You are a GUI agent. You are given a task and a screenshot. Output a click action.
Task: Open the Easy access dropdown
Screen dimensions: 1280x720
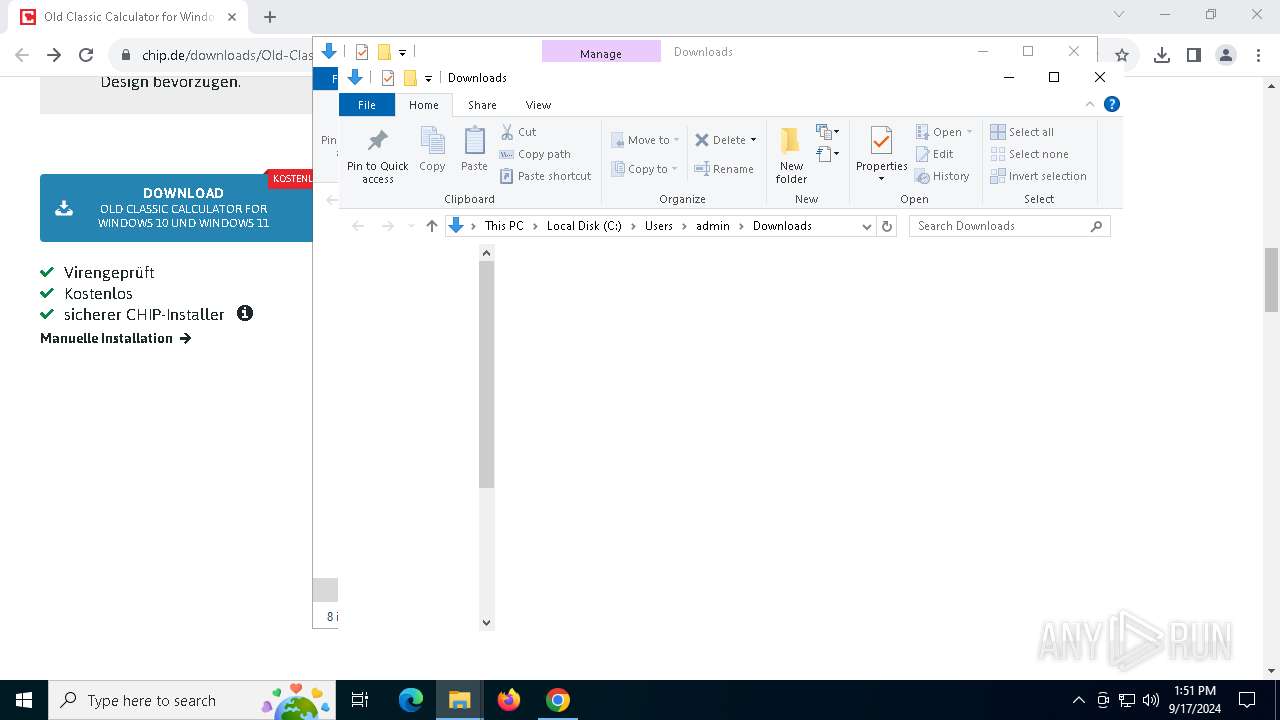coord(827,154)
